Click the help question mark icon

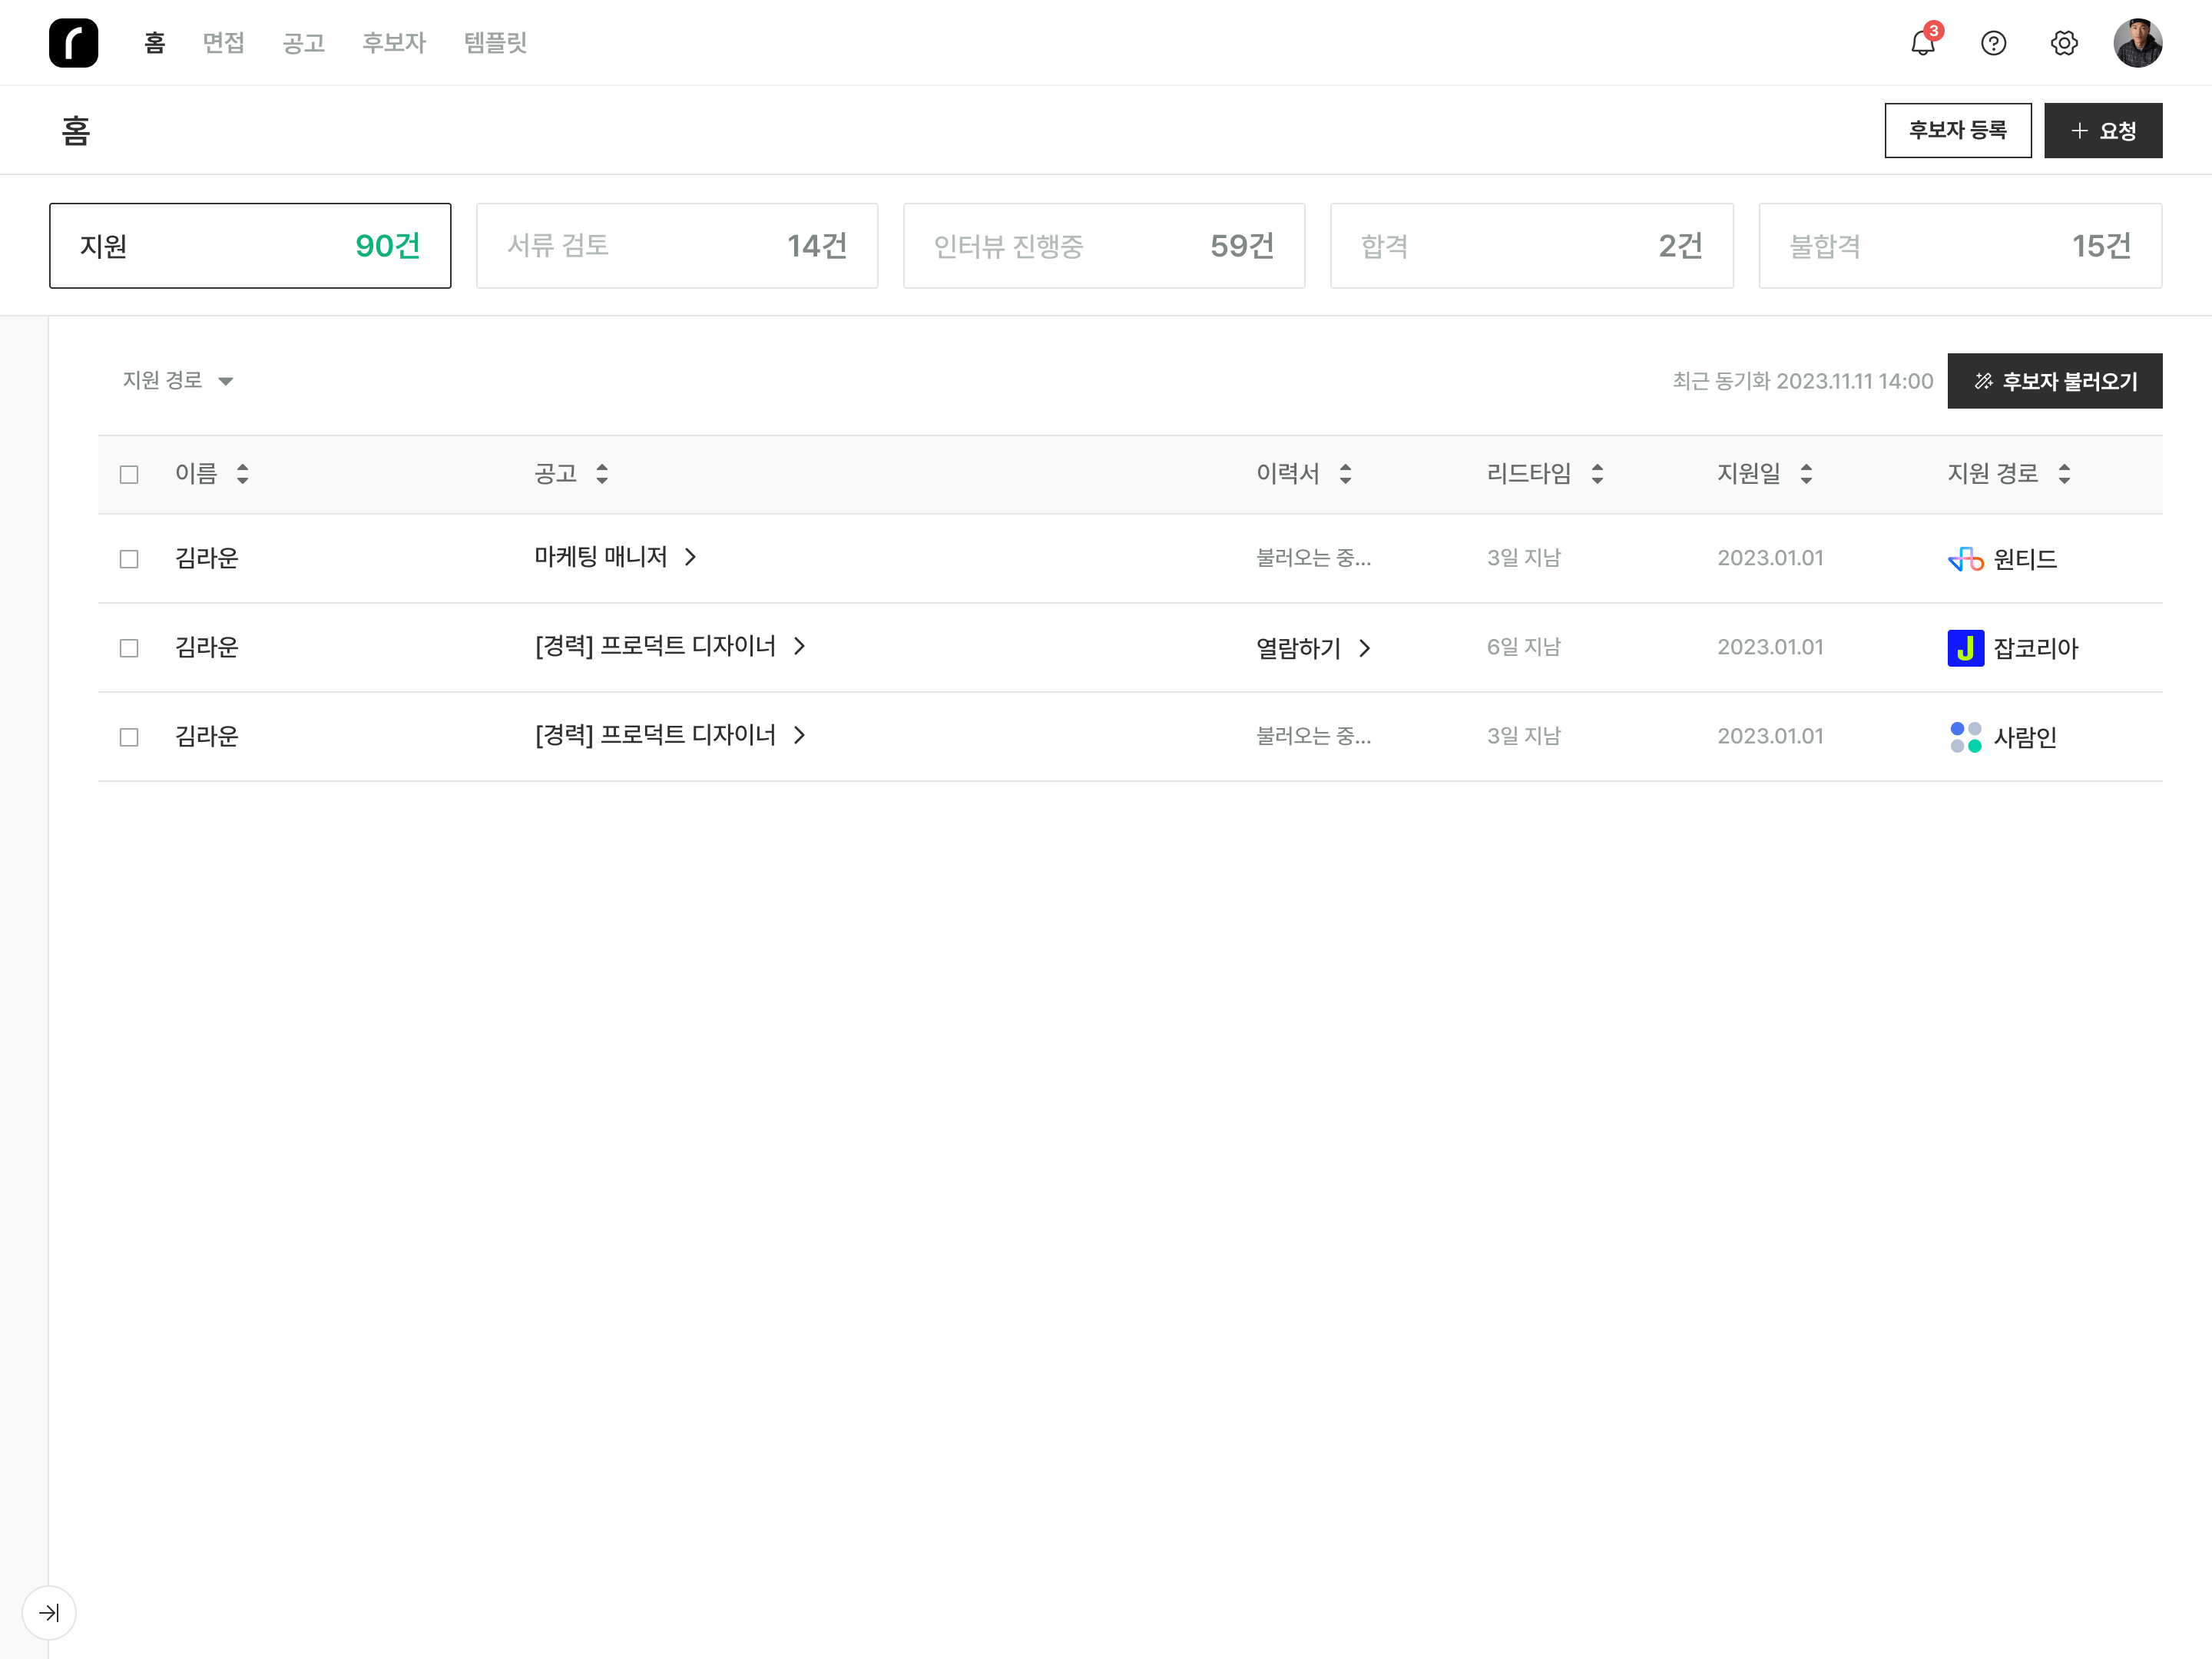pyautogui.click(x=1993, y=43)
